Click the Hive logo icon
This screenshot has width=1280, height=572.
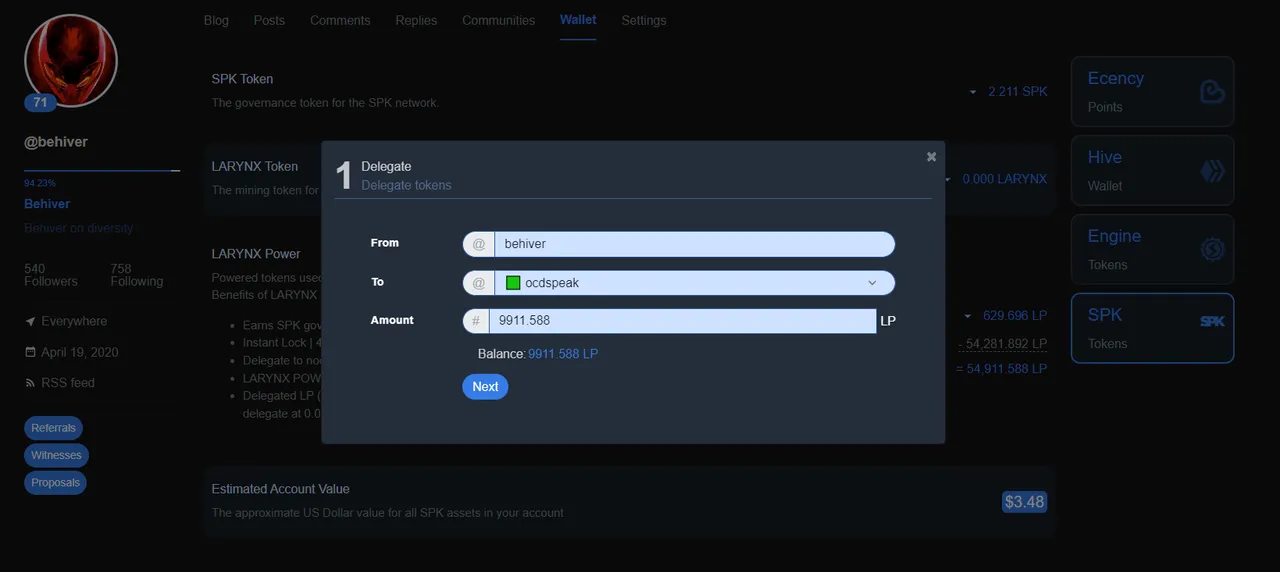click(1212, 171)
